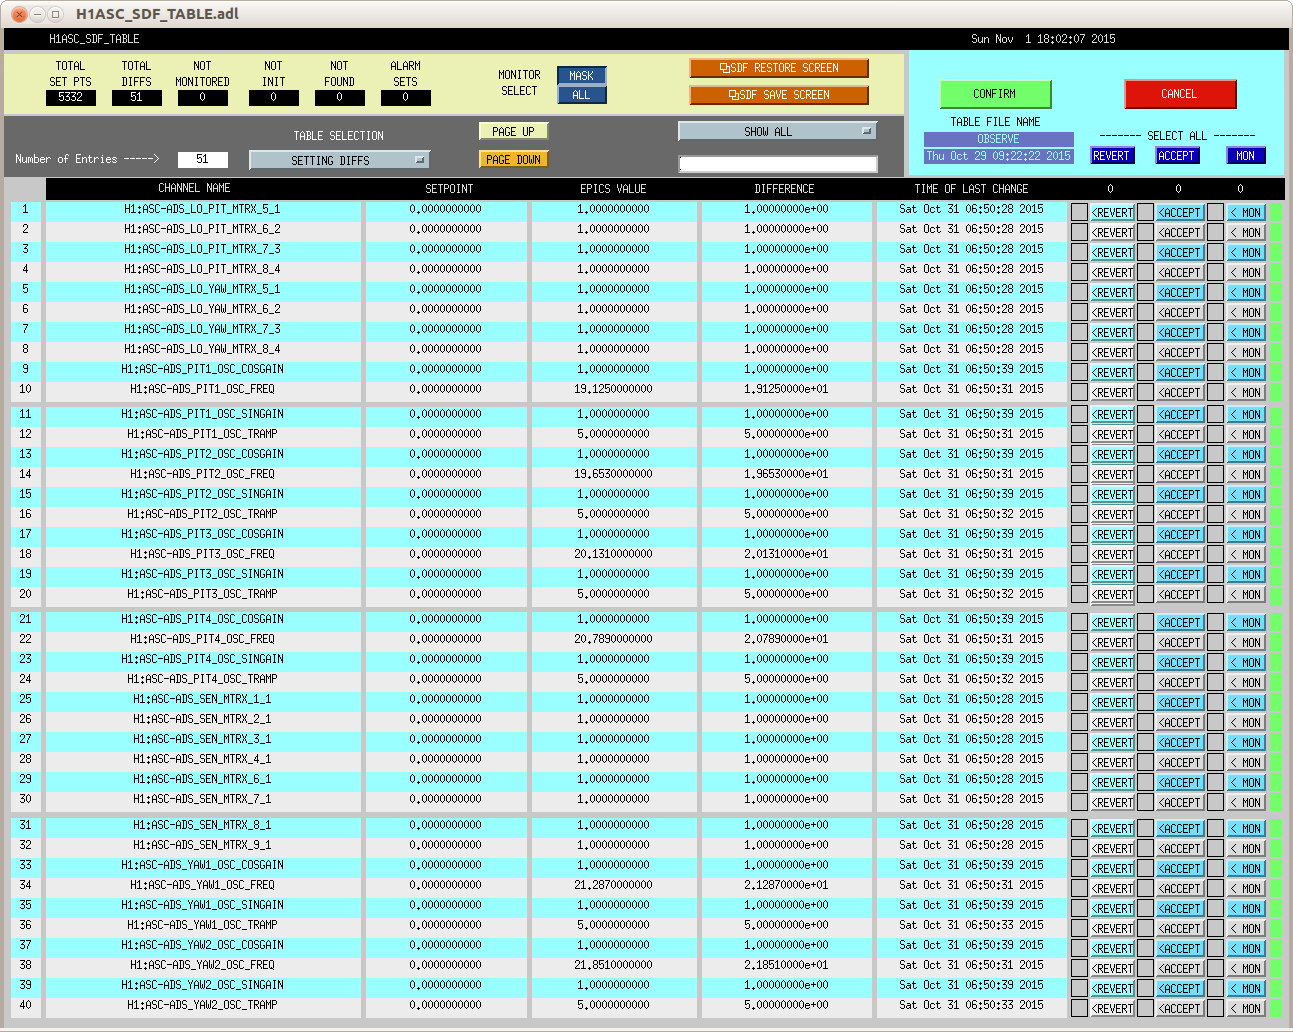Click REVERT for row 33 YAW1_OSC_COSGAIN
The image size is (1293, 1032).
point(1112,869)
